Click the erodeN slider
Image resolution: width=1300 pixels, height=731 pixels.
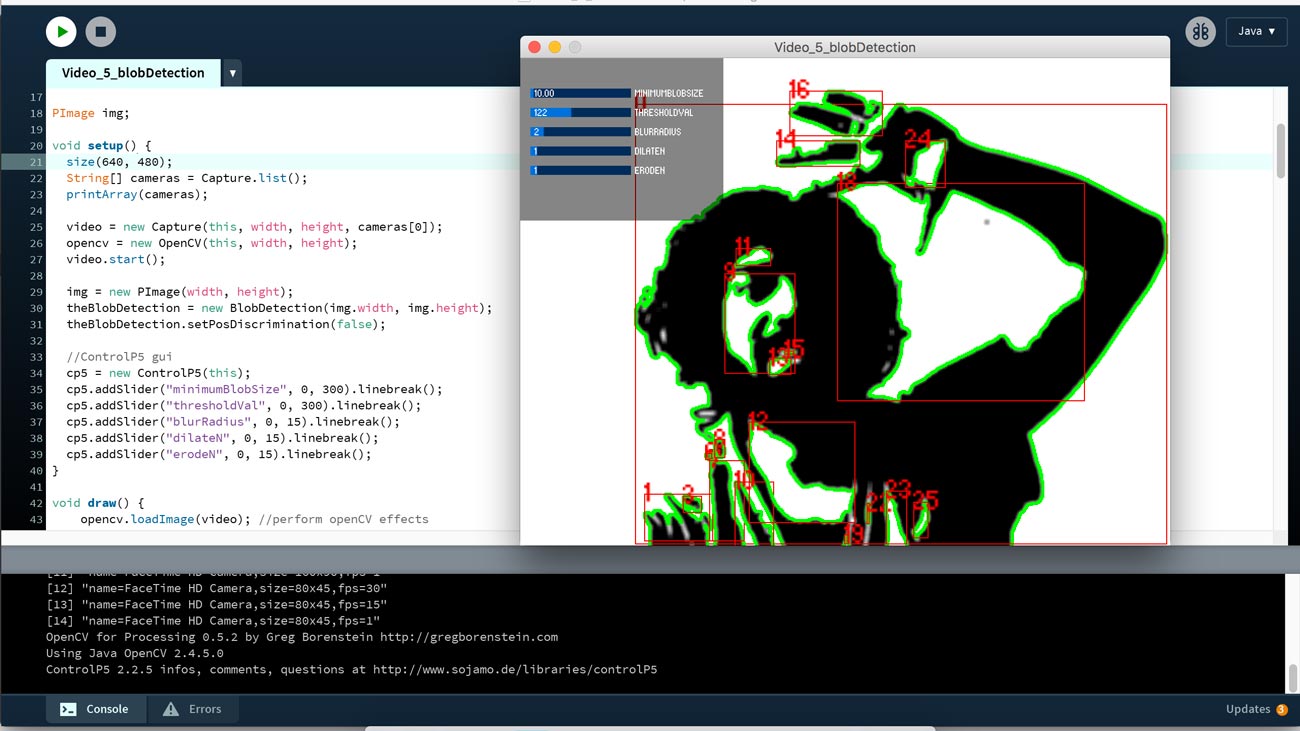580,171
